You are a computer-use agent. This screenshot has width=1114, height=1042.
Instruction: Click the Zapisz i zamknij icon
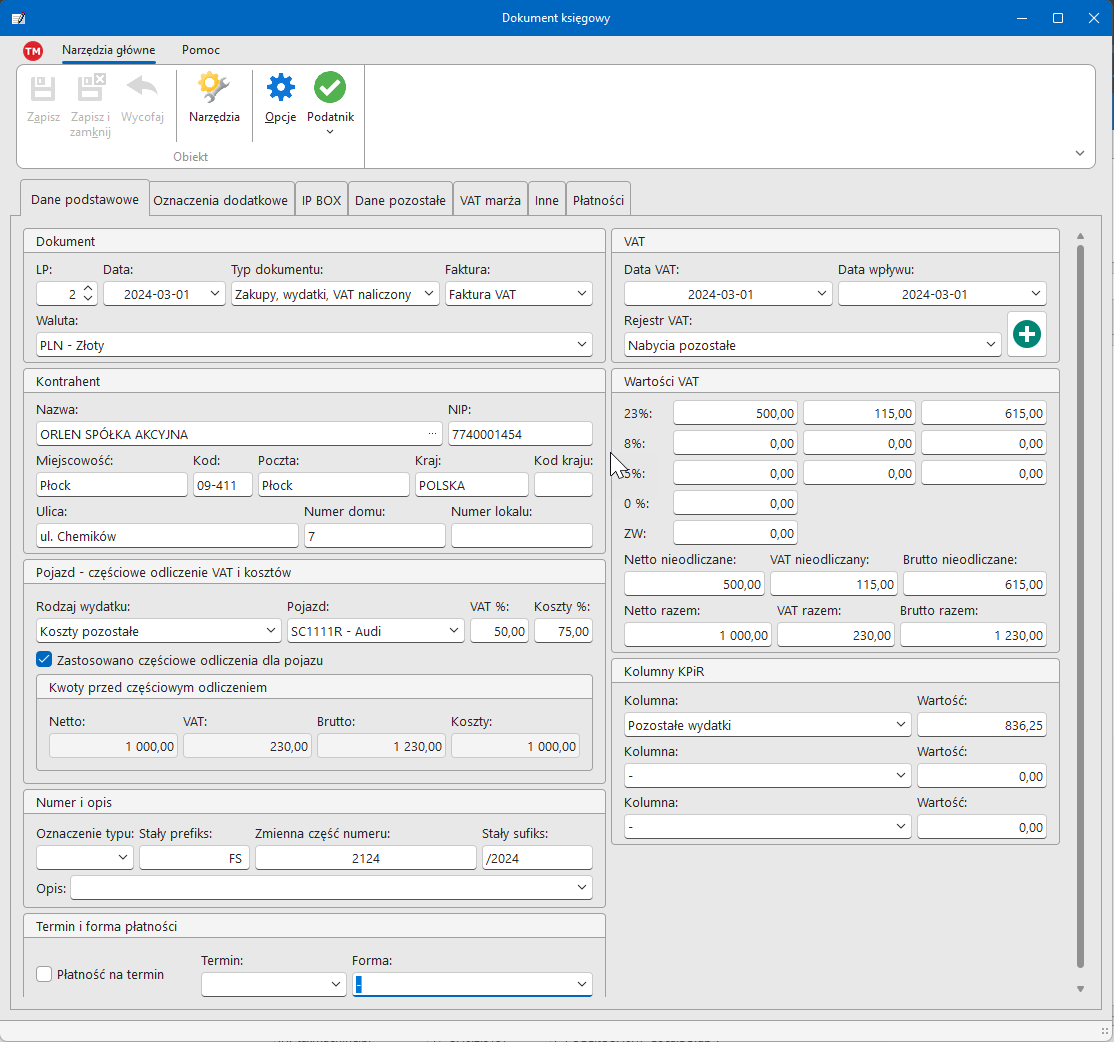coord(90,89)
